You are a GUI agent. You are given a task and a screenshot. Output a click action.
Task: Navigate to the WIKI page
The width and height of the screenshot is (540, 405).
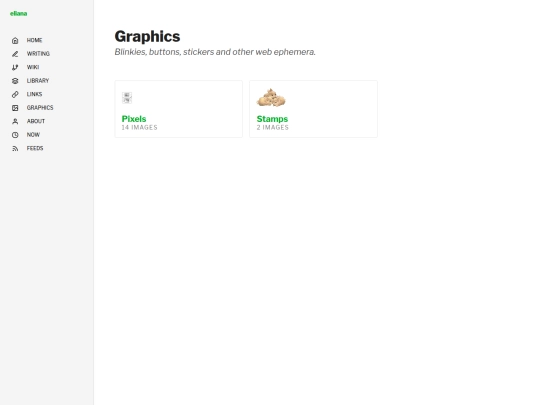[x=33, y=67]
